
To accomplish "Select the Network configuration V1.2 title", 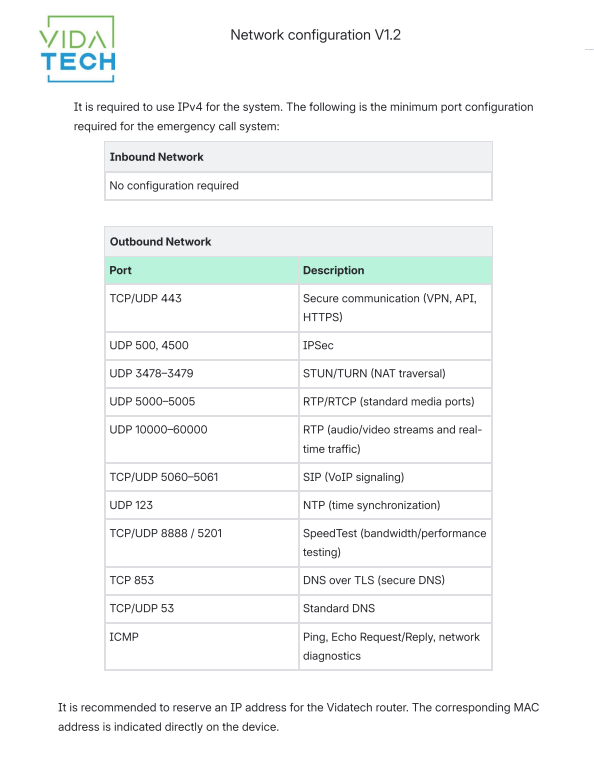I will [315, 35].
